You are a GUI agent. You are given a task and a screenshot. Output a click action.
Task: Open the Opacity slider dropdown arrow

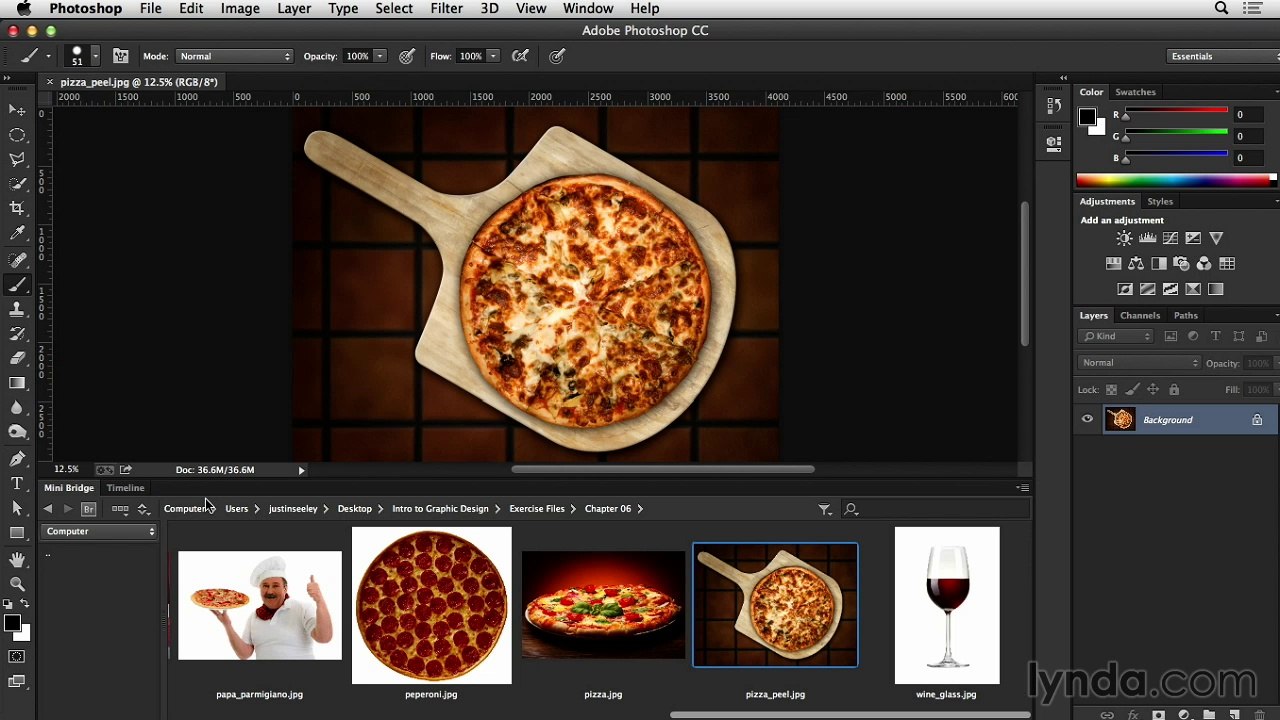[x=380, y=56]
